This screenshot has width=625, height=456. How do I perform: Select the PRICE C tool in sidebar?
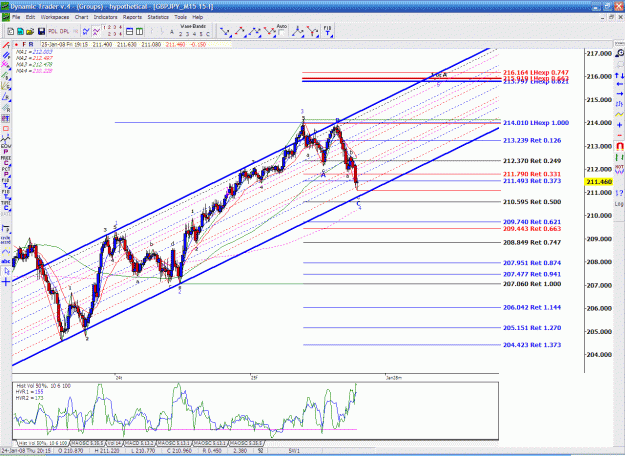pyautogui.click(x=6, y=161)
